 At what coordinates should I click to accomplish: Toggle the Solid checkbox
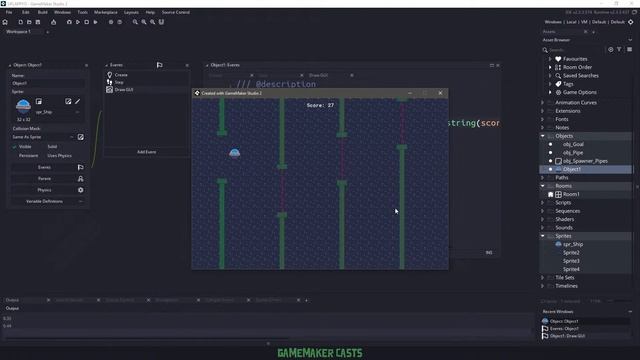pyautogui.click(x=43, y=147)
